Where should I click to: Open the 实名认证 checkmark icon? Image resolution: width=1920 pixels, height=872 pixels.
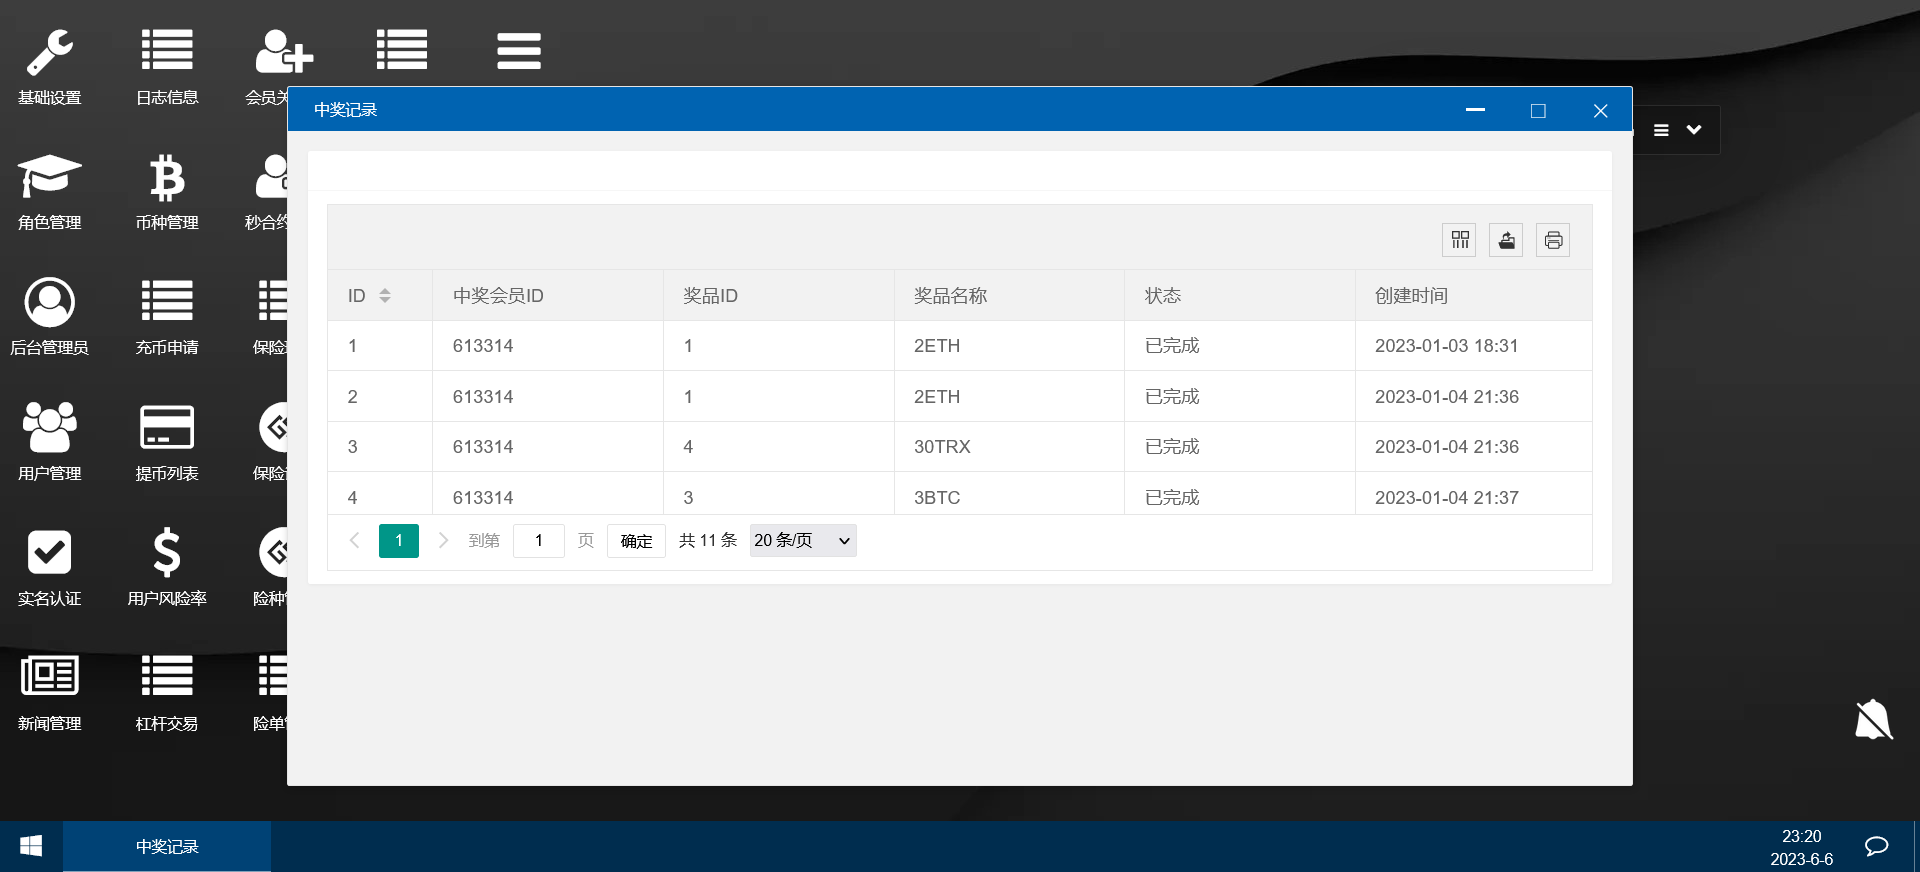click(49, 553)
